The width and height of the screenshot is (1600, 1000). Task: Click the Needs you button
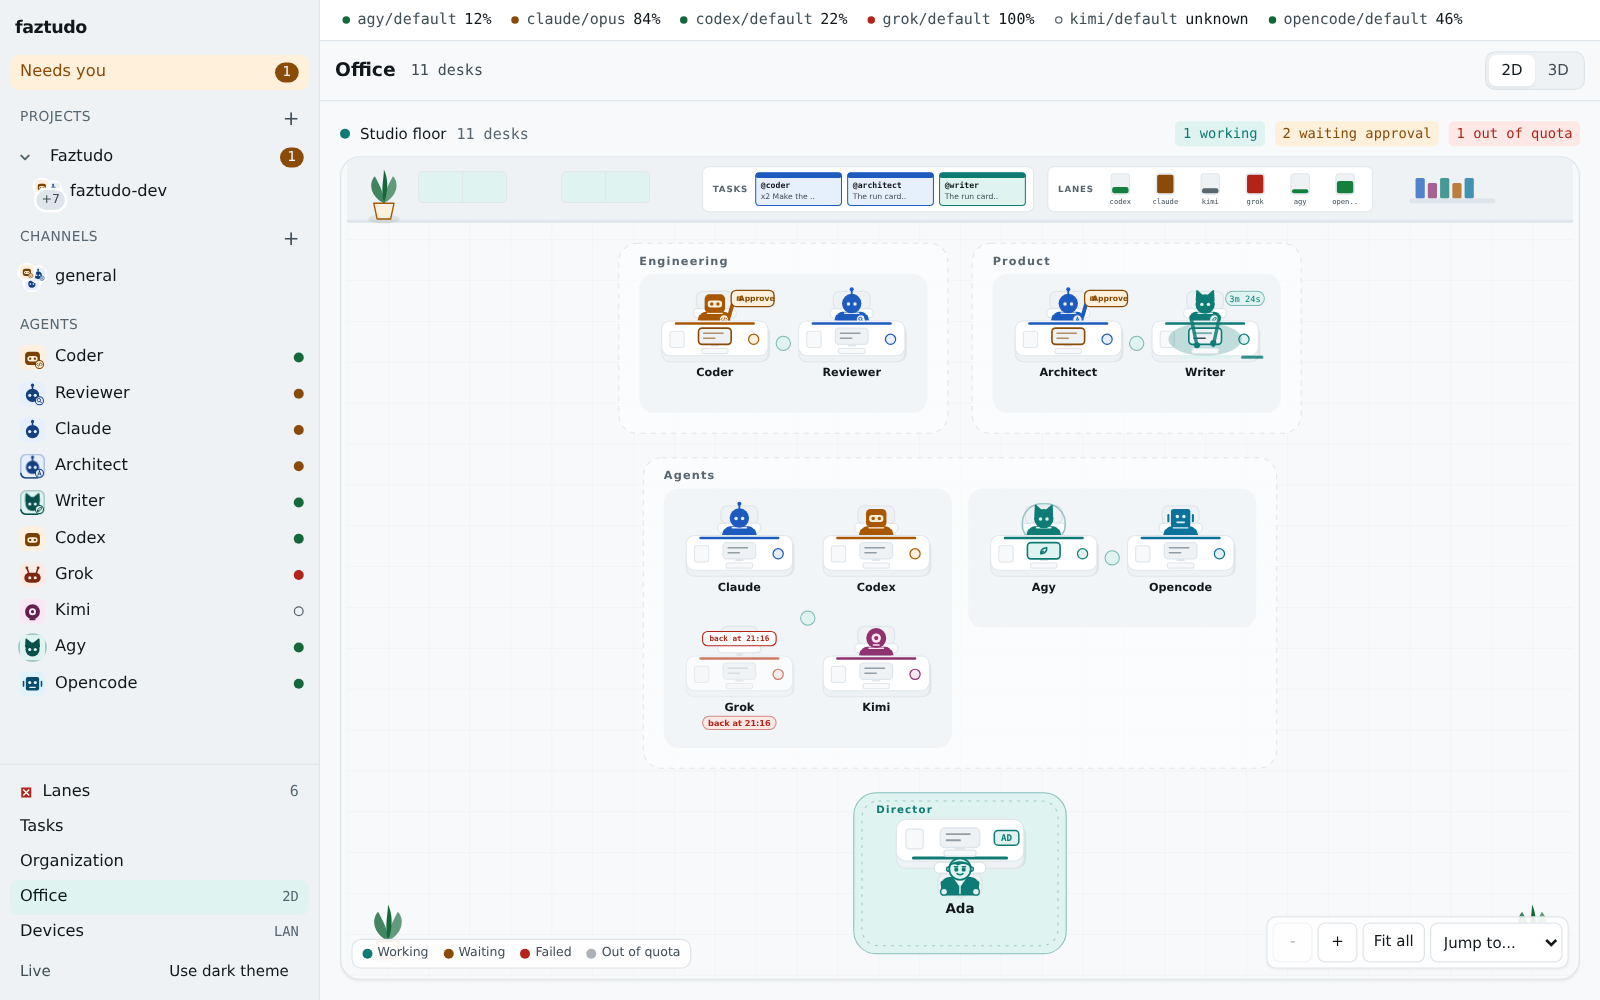(x=160, y=71)
